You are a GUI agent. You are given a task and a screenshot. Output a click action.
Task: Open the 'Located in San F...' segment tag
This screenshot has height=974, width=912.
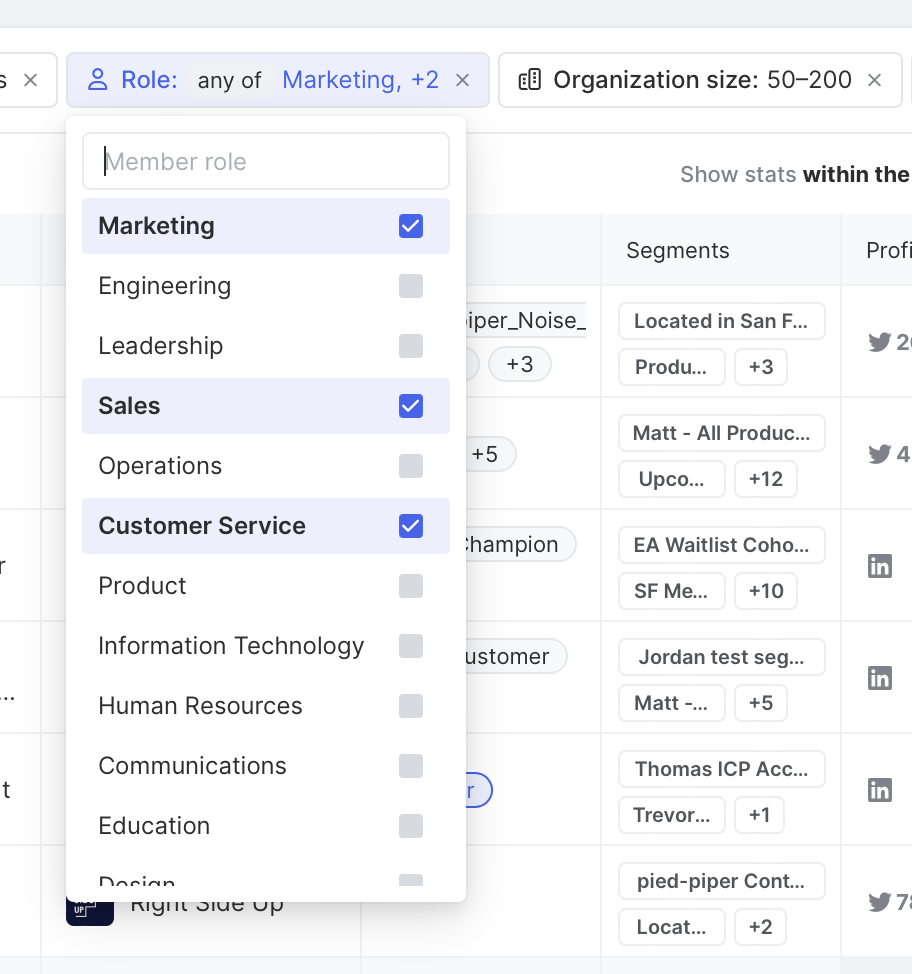[721, 321]
